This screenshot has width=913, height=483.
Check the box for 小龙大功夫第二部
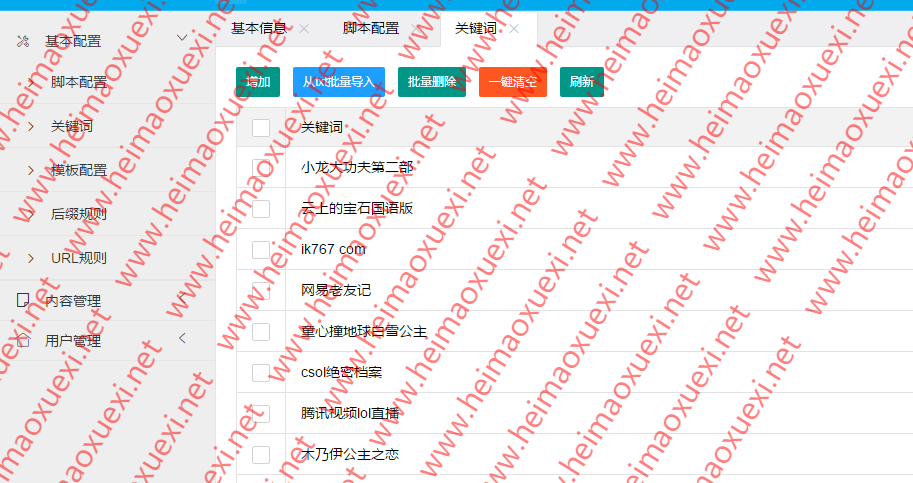(261, 168)
